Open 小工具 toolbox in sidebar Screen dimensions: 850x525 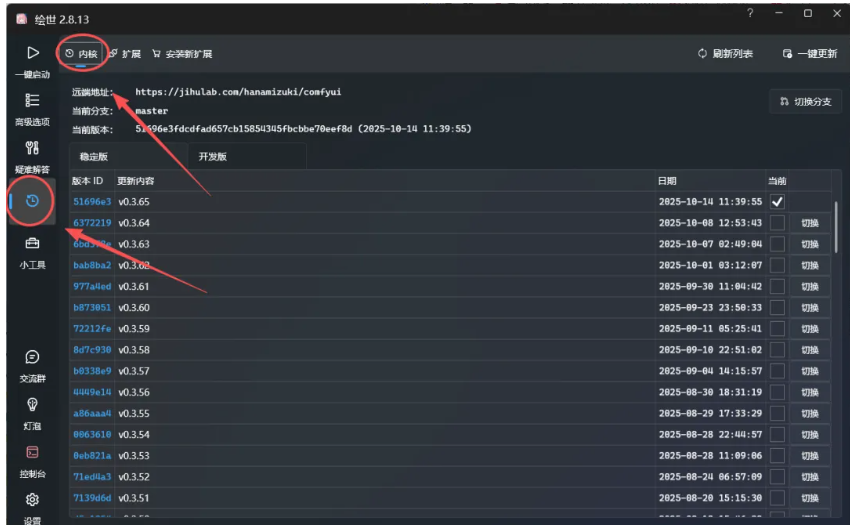click(x=32, y=251)
